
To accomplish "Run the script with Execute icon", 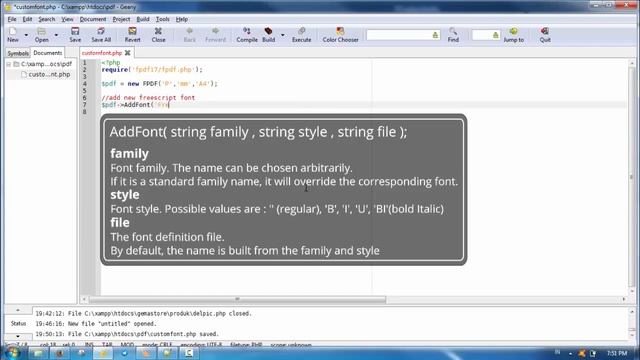I will click(x=301, y=35).
